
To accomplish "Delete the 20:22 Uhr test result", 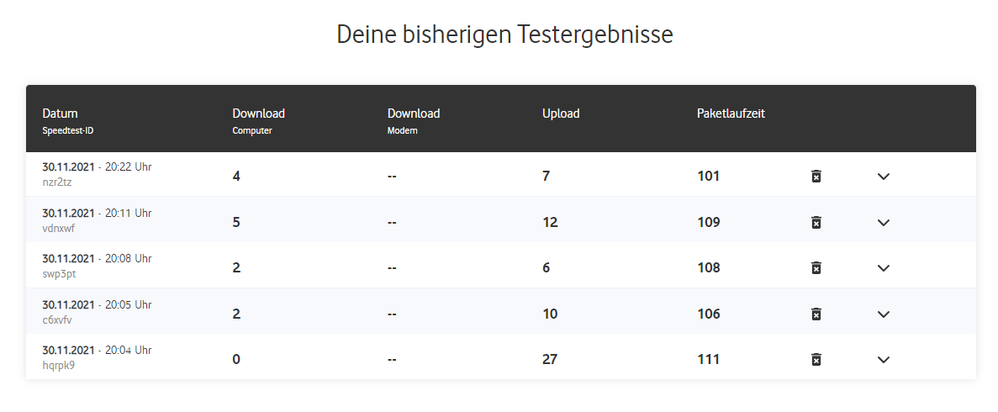I will (x=816, y=177).
